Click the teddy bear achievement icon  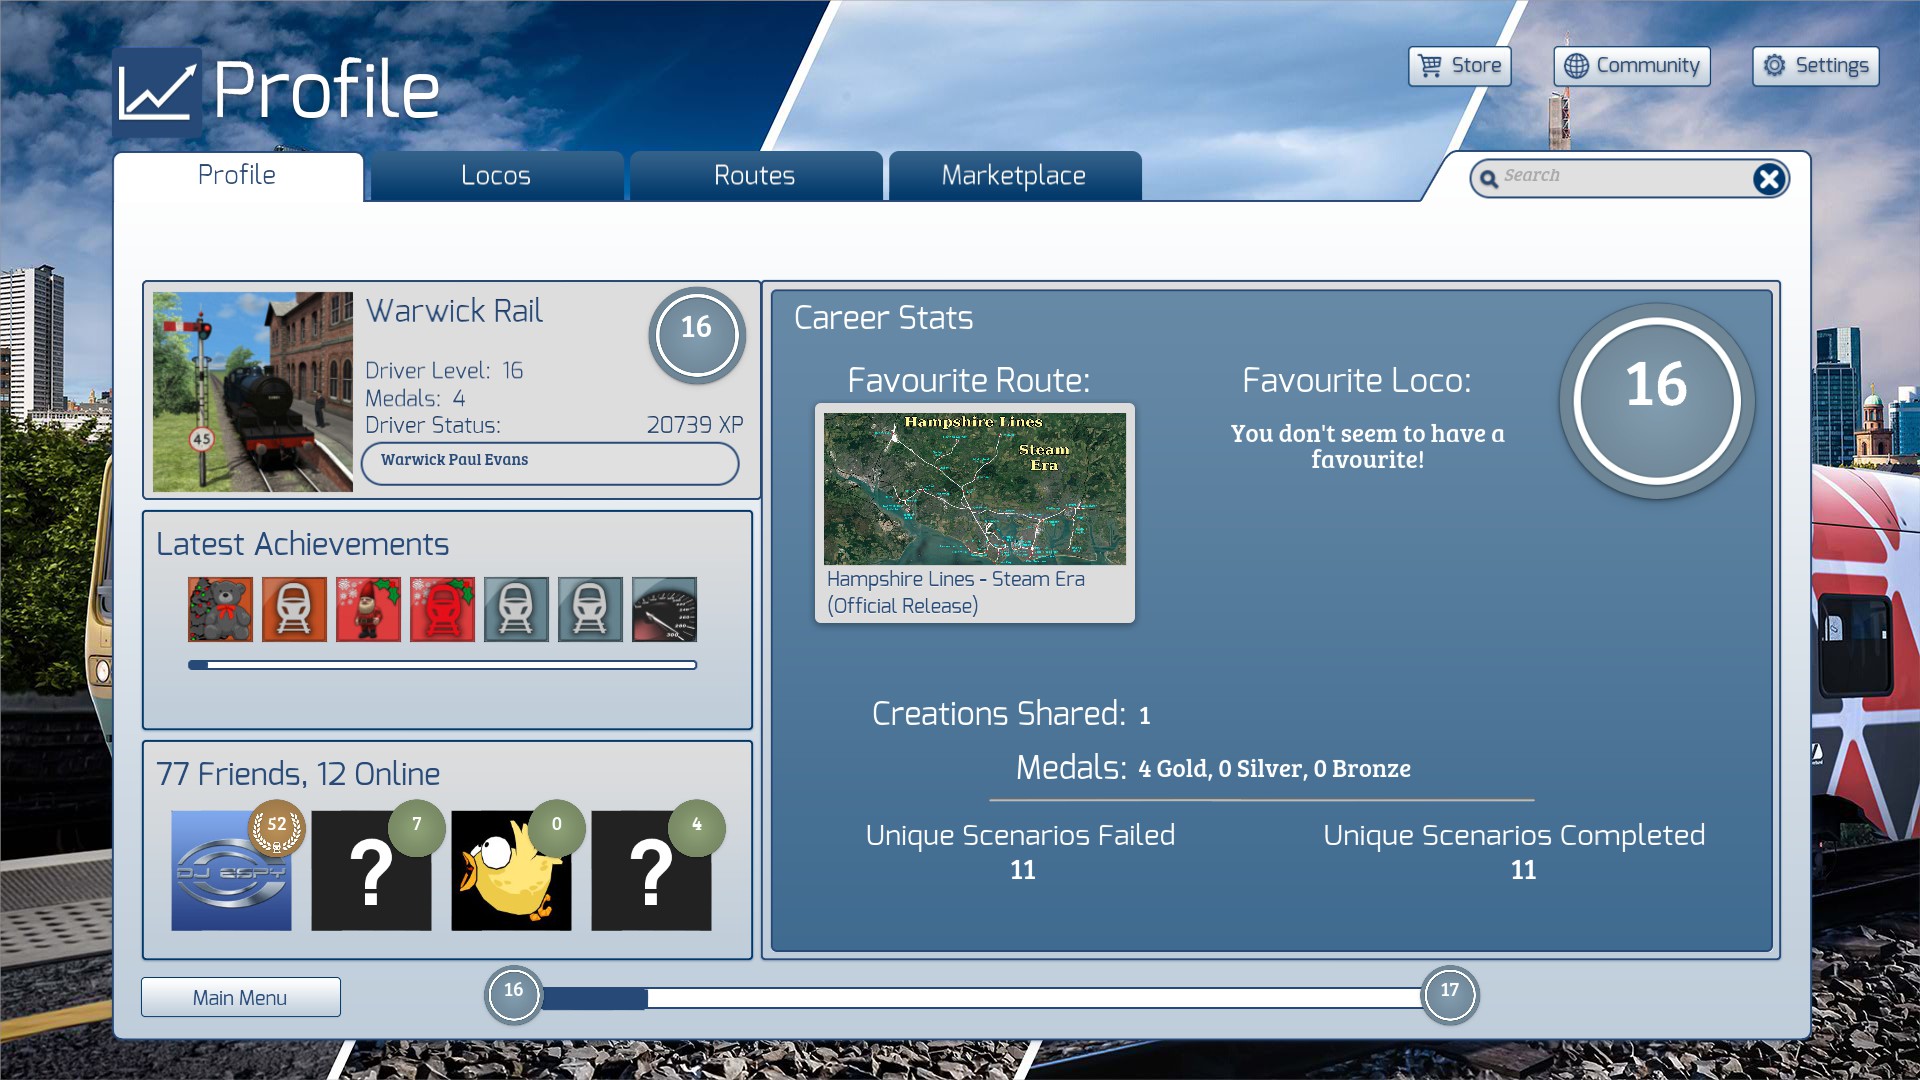coord(220,609)
